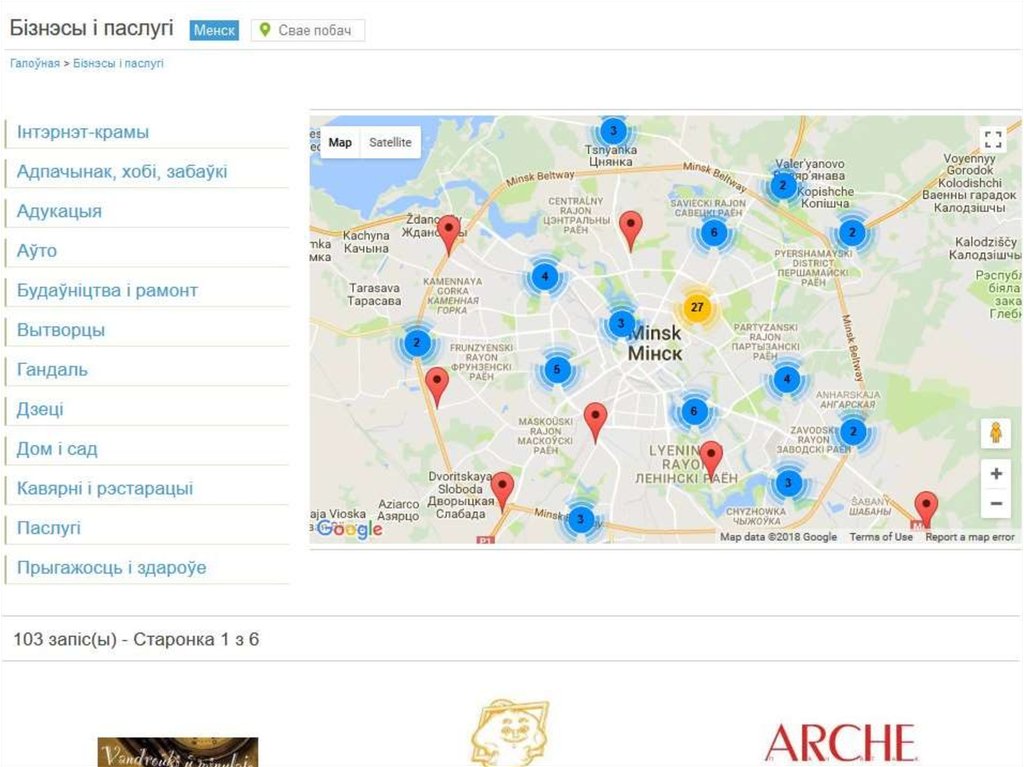
Task: Click the Street View pegman icon
Action: click(995, 433)
